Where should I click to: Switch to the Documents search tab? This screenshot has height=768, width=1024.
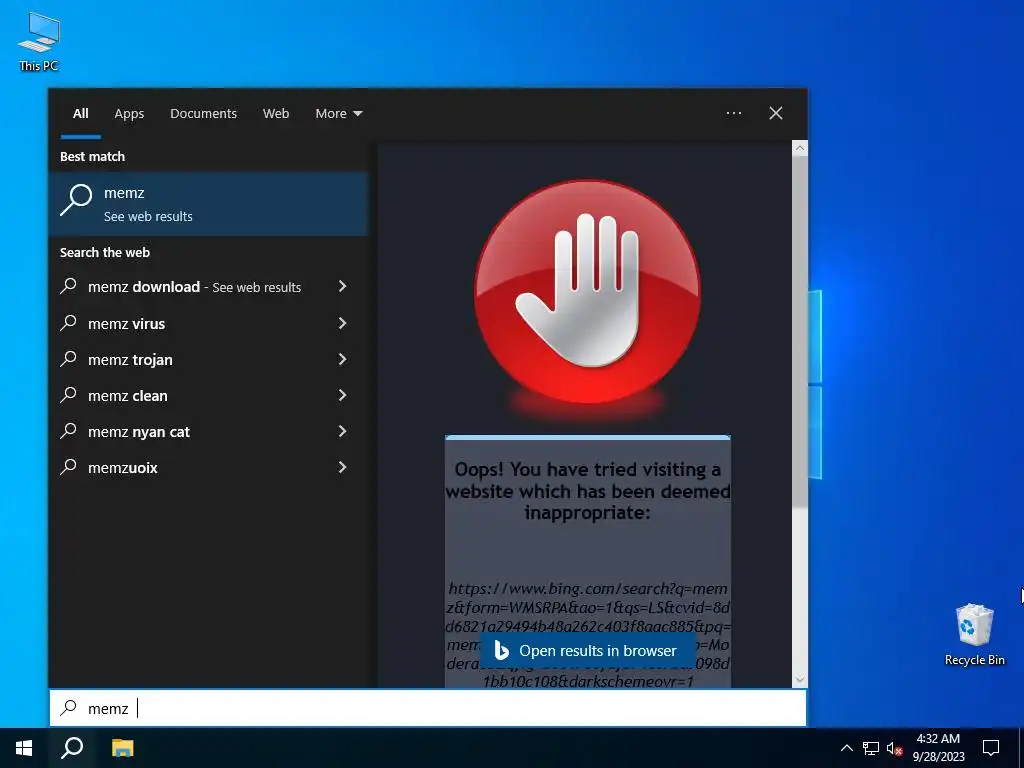pos(203,114)
